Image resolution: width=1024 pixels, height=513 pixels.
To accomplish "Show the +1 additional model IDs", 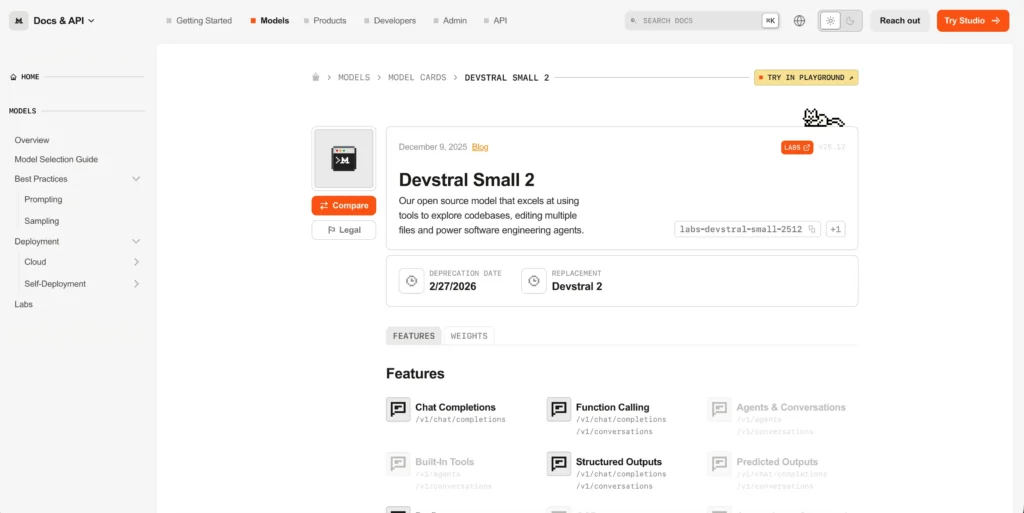I will tap(835, 229).
